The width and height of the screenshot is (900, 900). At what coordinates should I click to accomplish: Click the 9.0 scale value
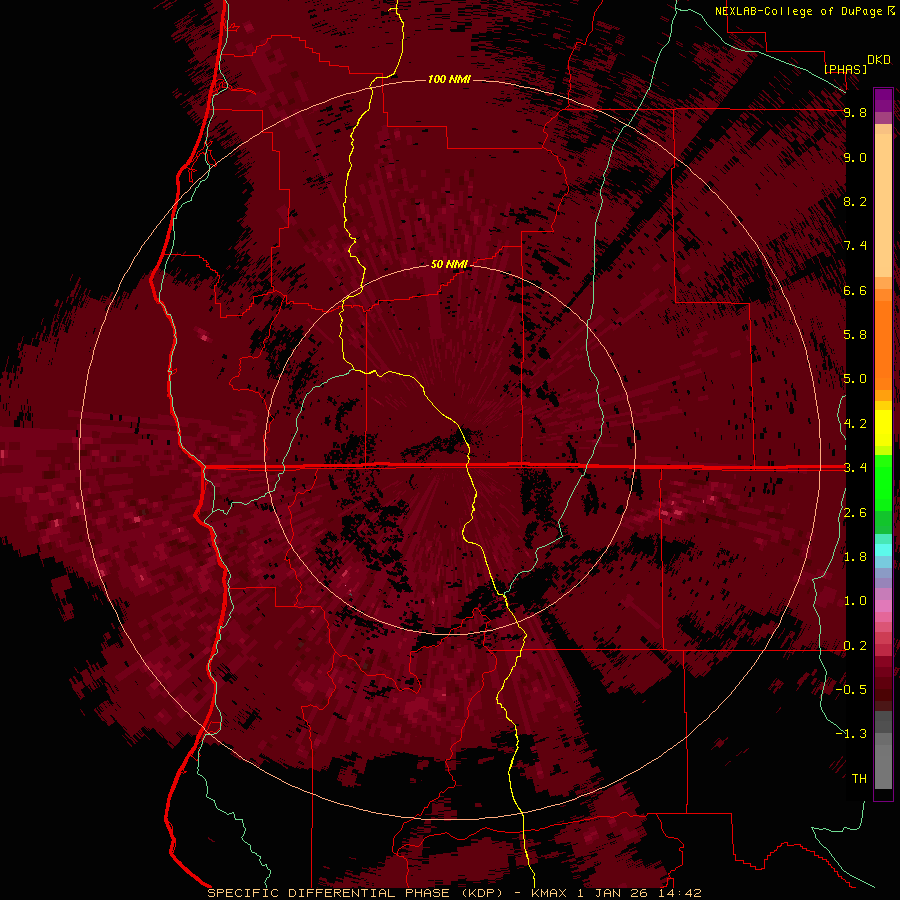click(855, 157)
